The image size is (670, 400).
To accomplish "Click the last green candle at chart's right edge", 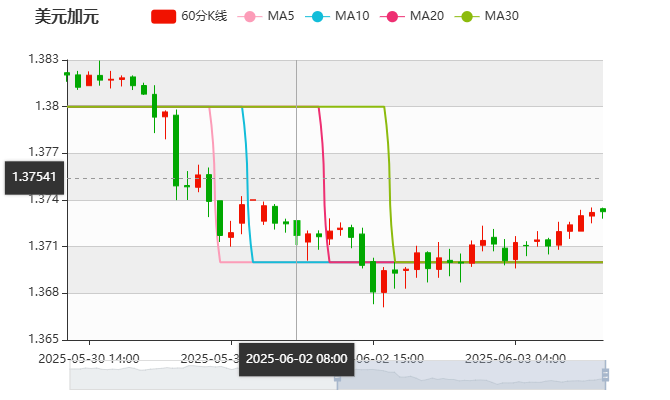I will pyautogui.click(x=603, y=210).
